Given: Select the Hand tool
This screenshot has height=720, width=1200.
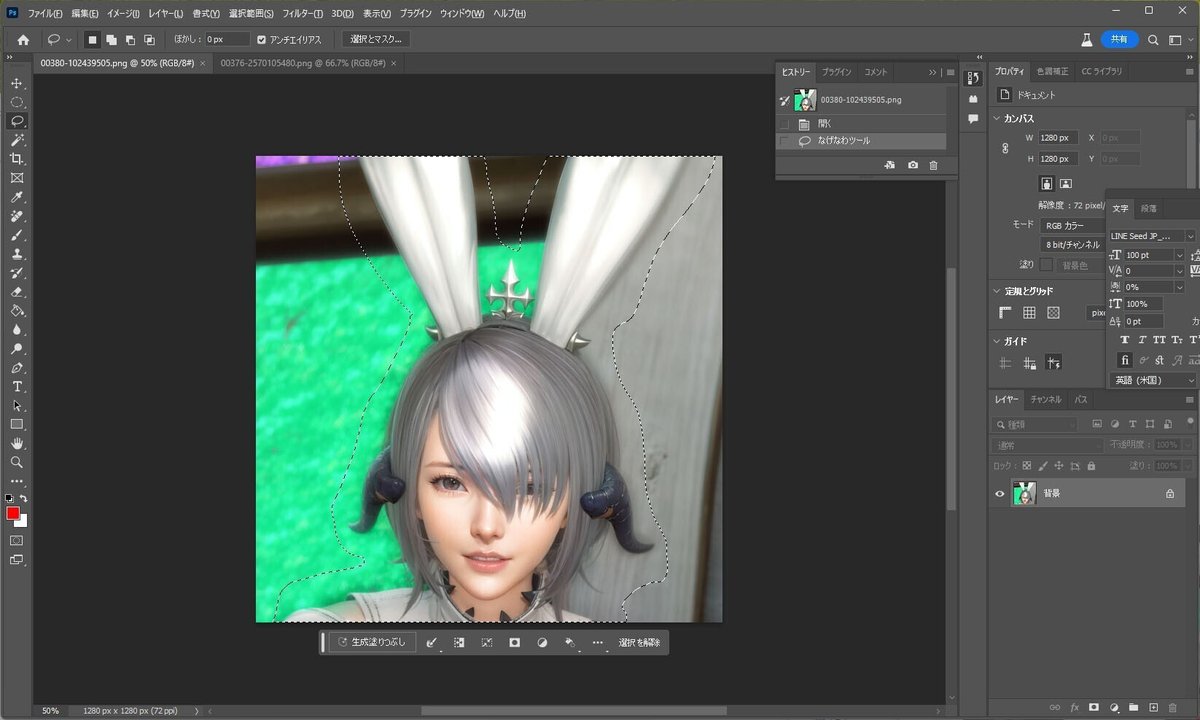Looking at the screenshot, I should (17, 443).
